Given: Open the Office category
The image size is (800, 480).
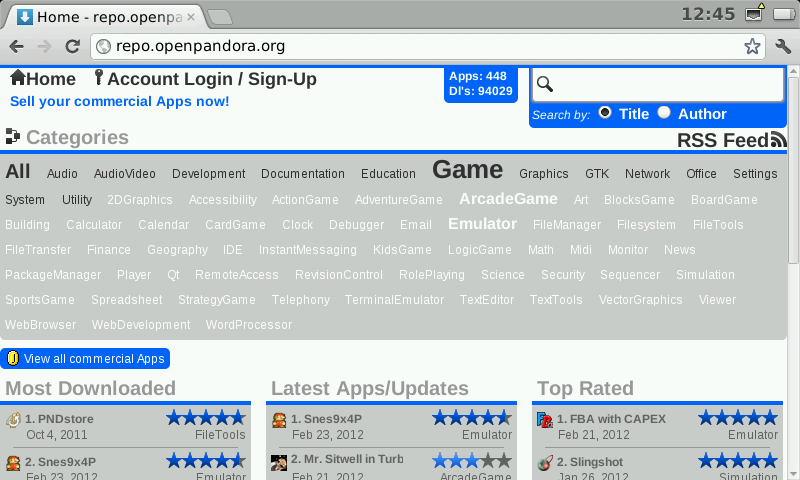Looking at the screenshot, I should (702, 174).
